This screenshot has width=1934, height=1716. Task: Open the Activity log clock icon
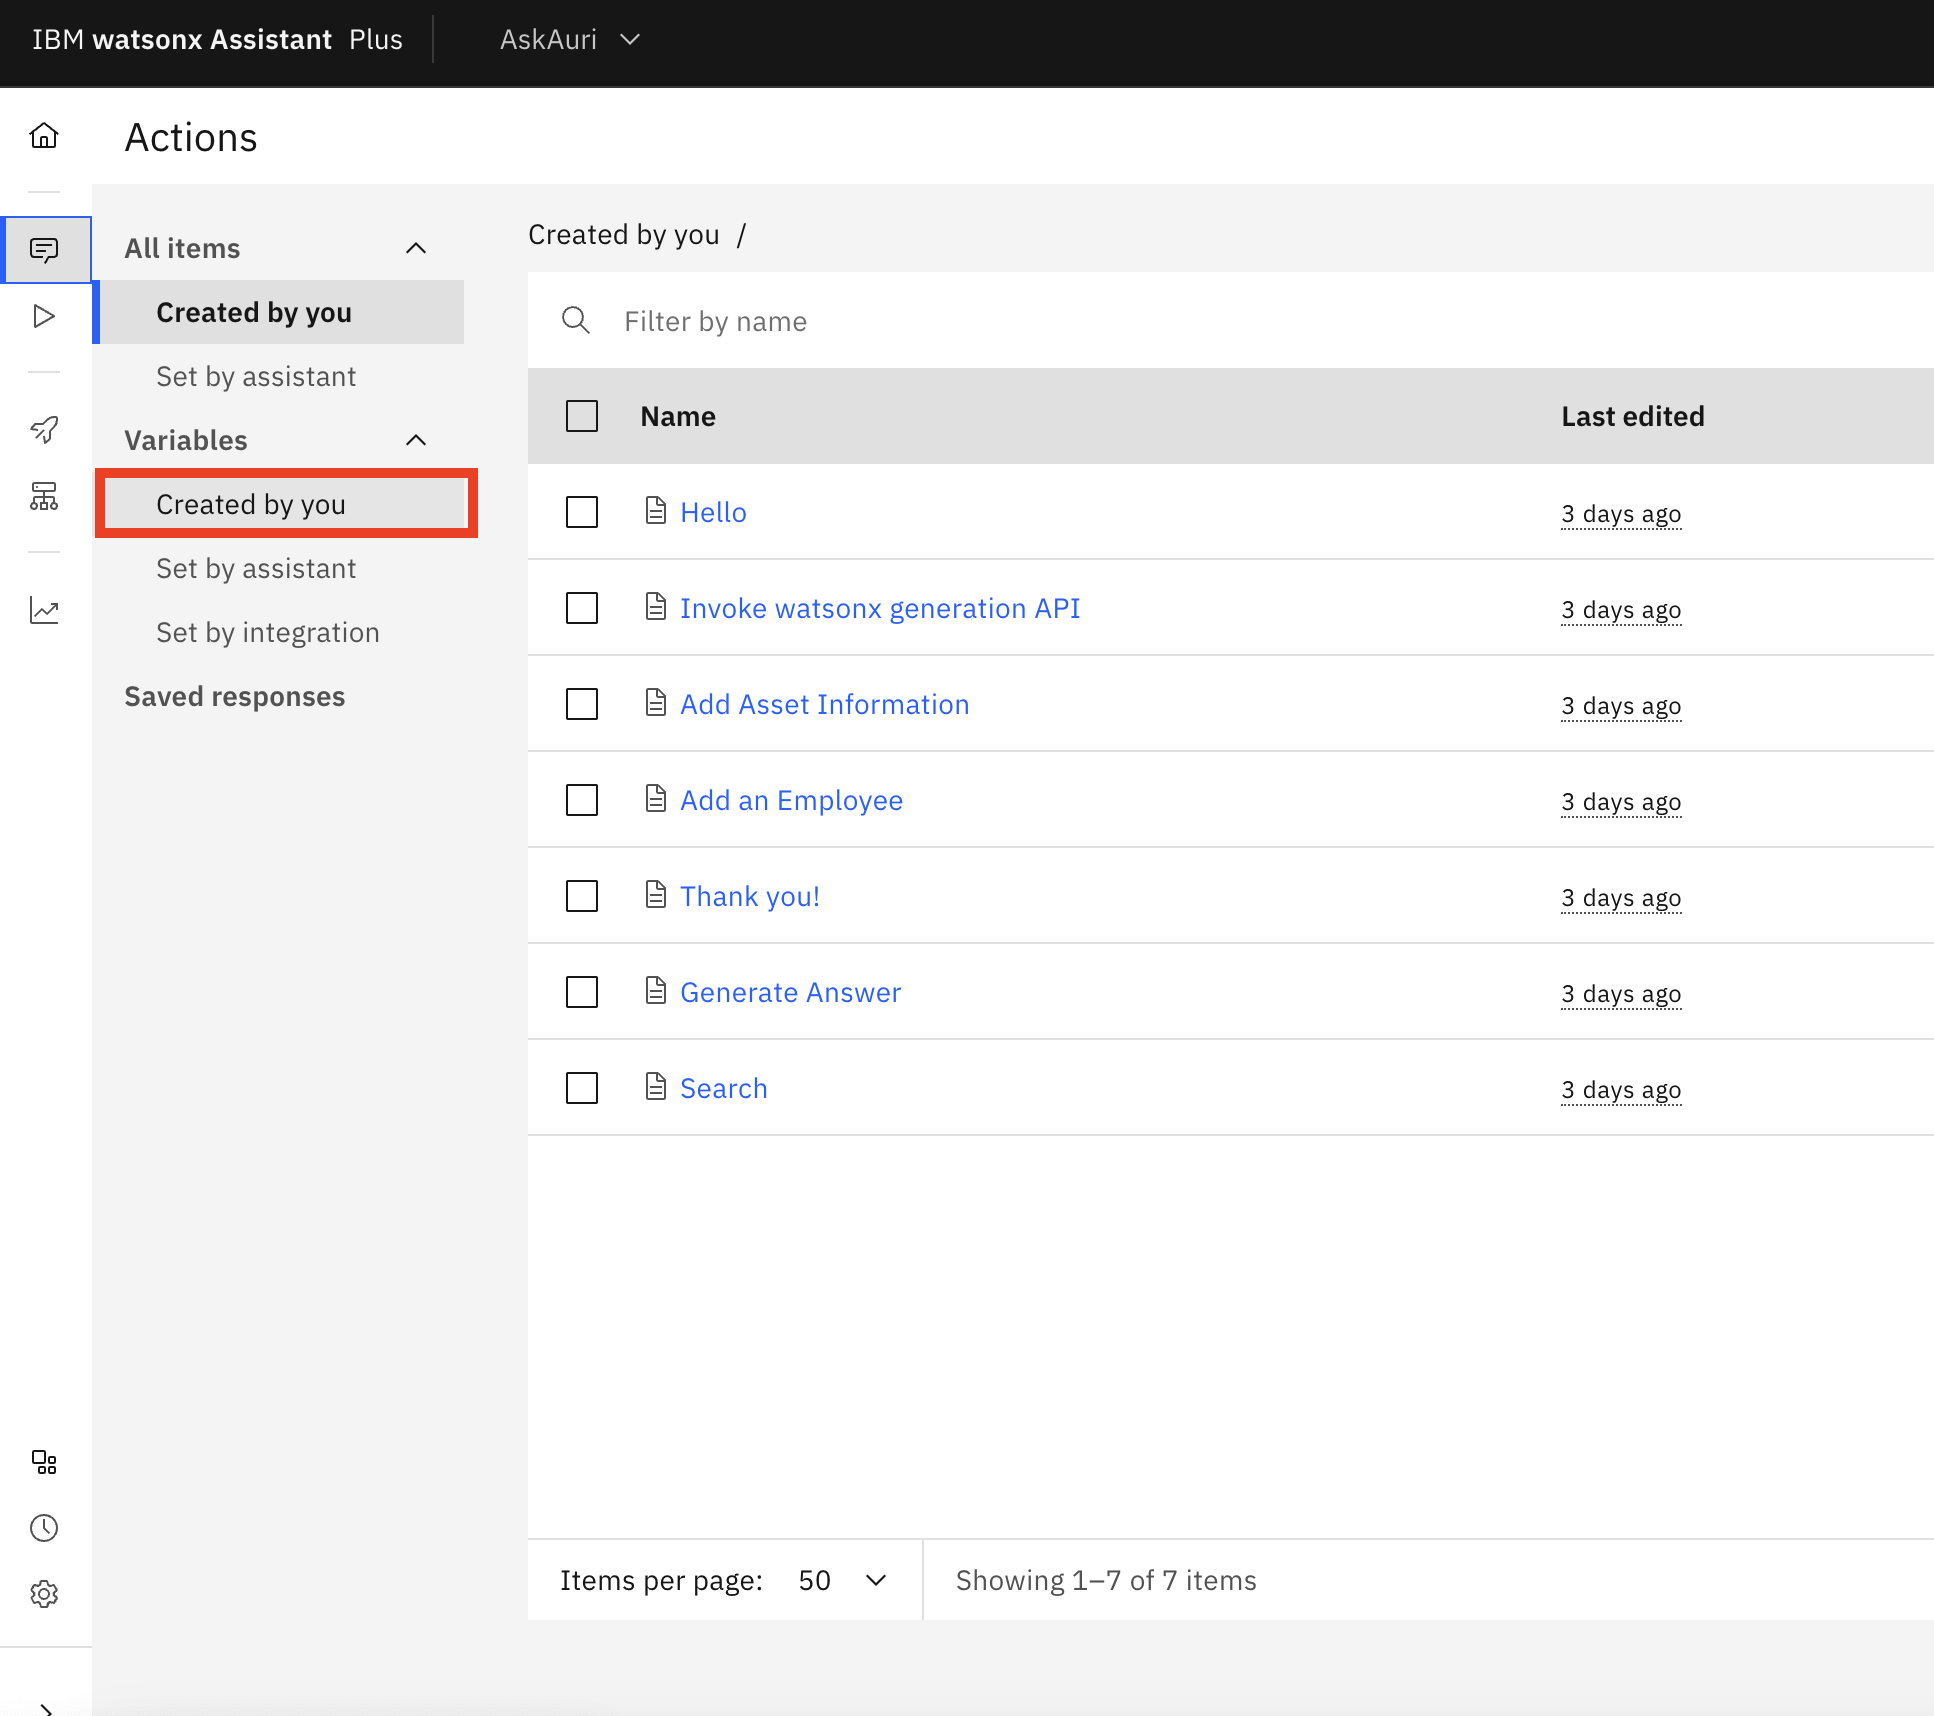pos(44,1528)
